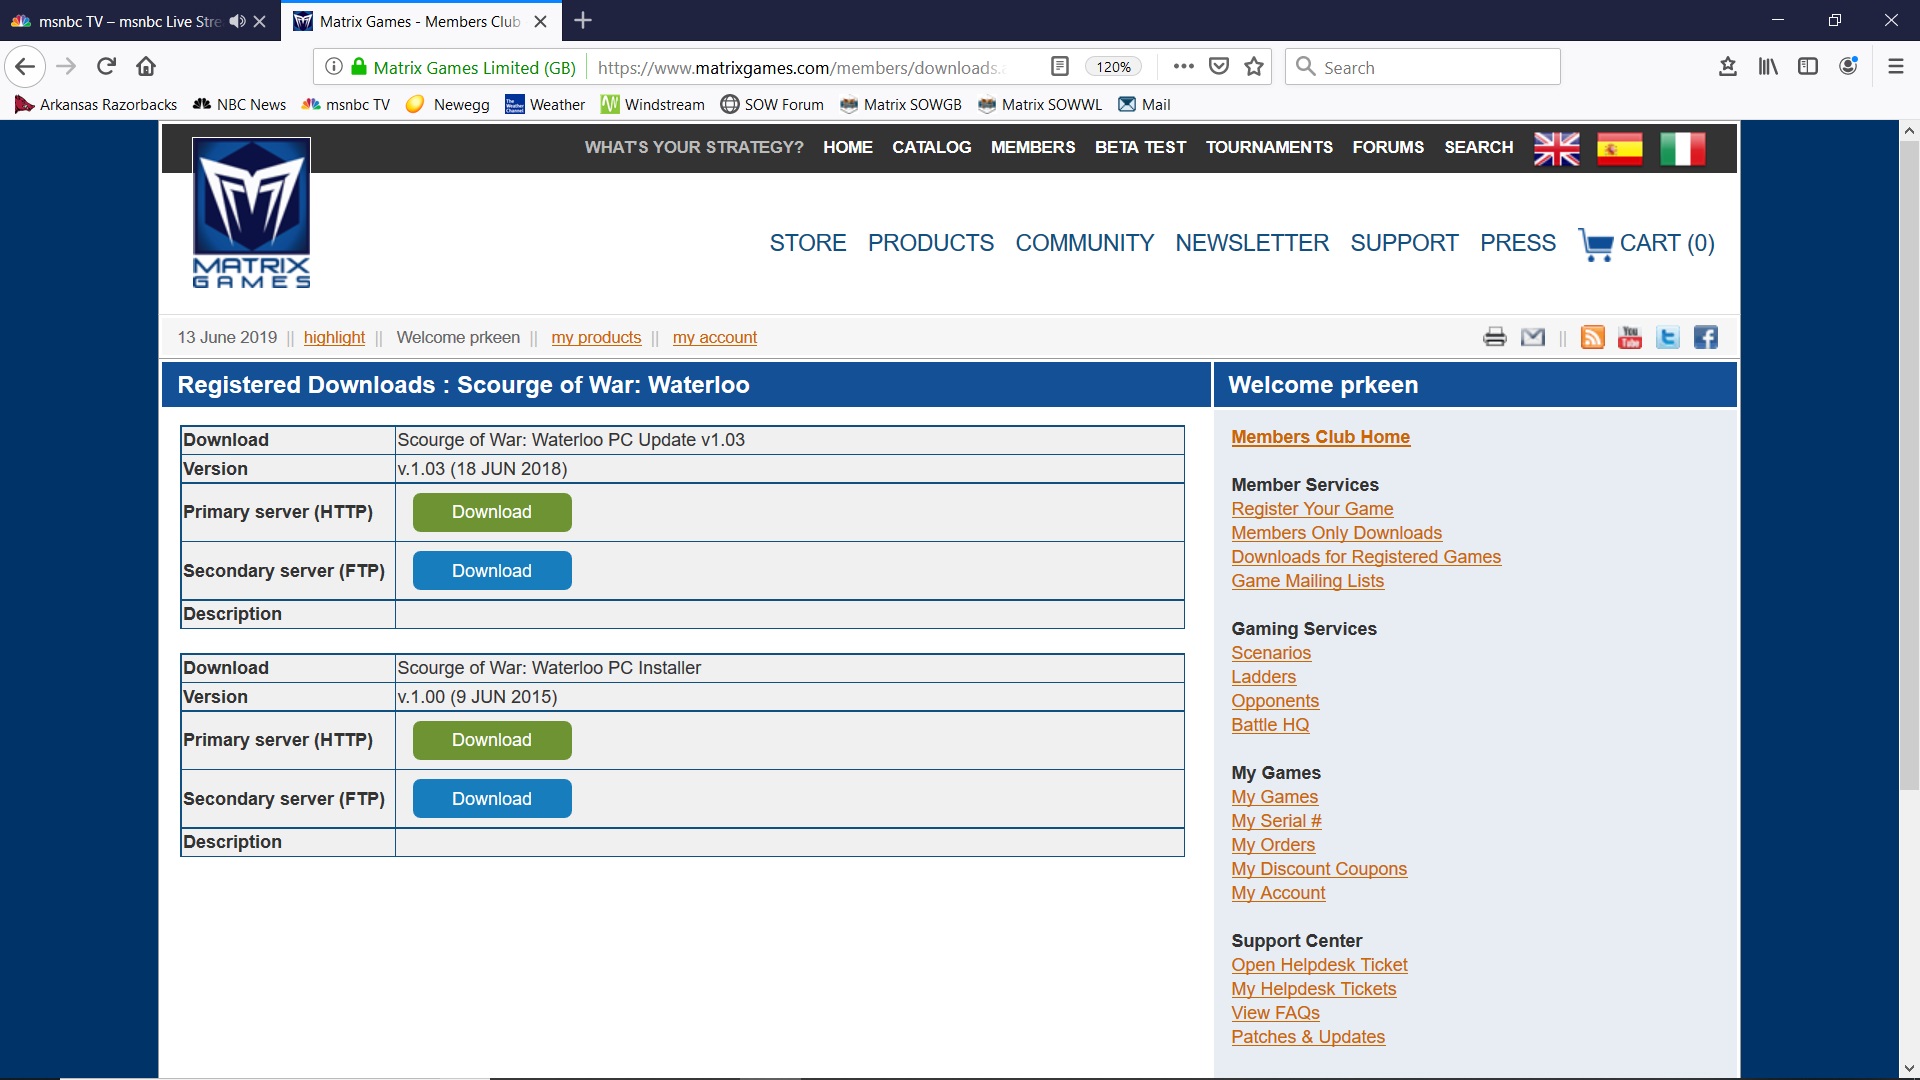Open the TOURNAMENTS menu item

[x=1269, y=147]
